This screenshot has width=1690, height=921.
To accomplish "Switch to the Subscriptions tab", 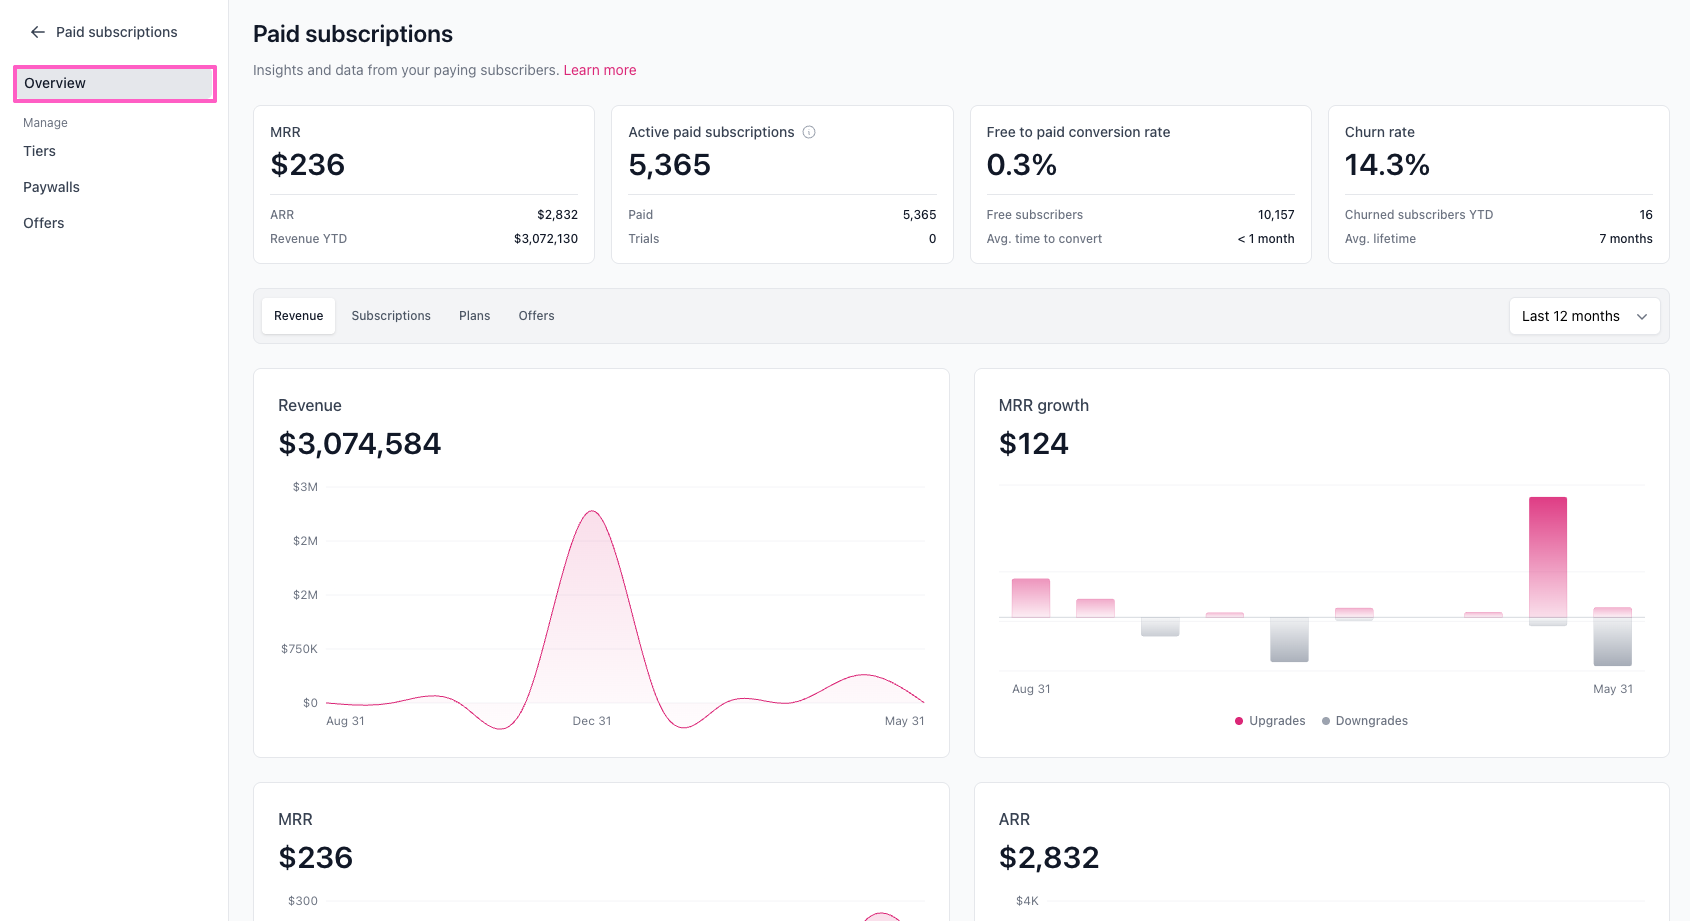I will 391,316.
